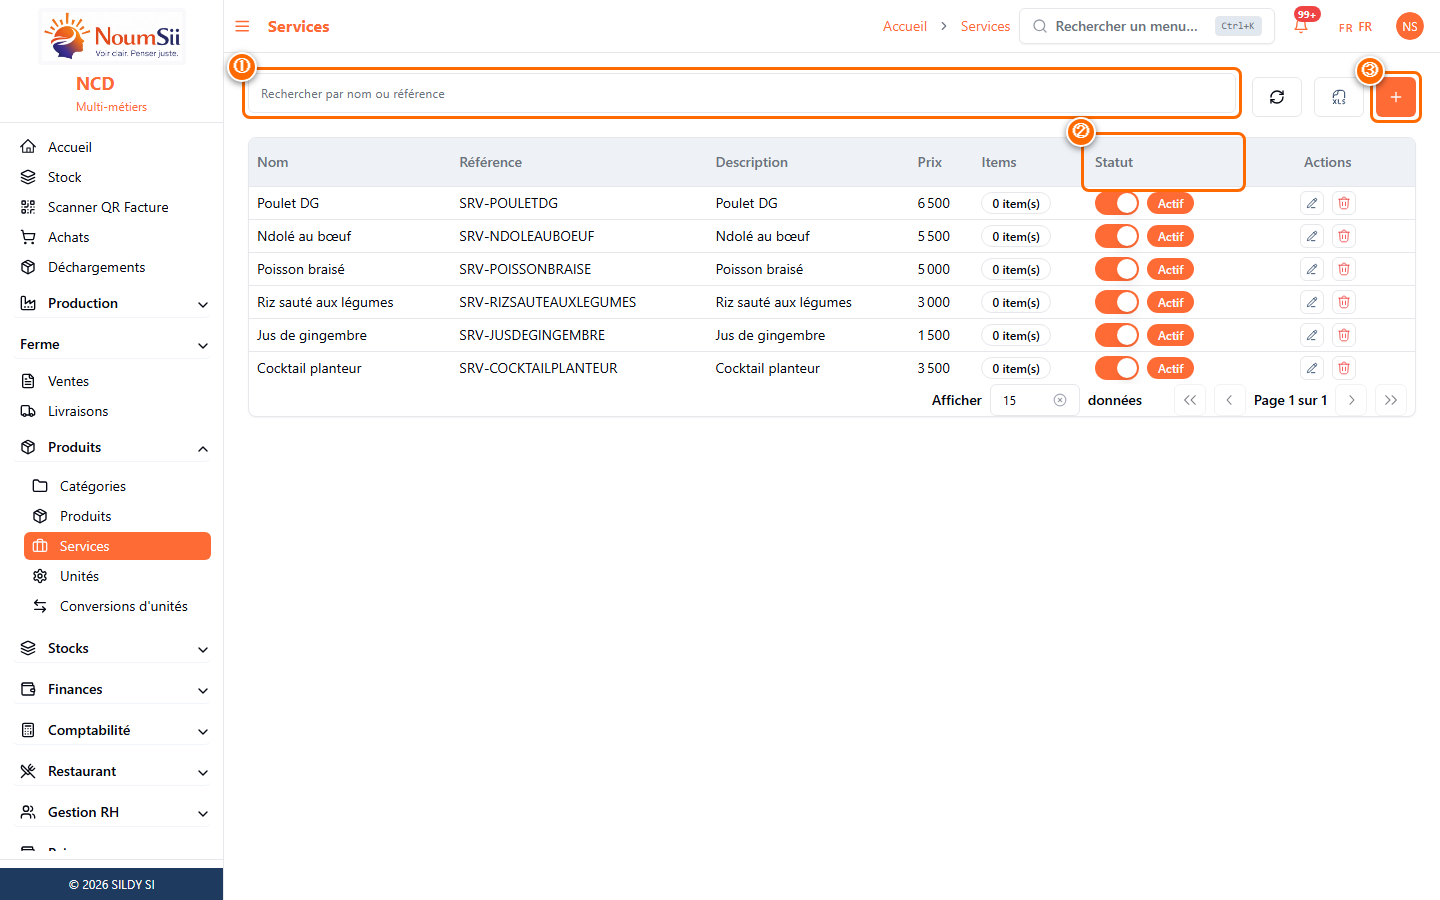Export services to XLS file
1440x900 pixels.
(1339, 97)
